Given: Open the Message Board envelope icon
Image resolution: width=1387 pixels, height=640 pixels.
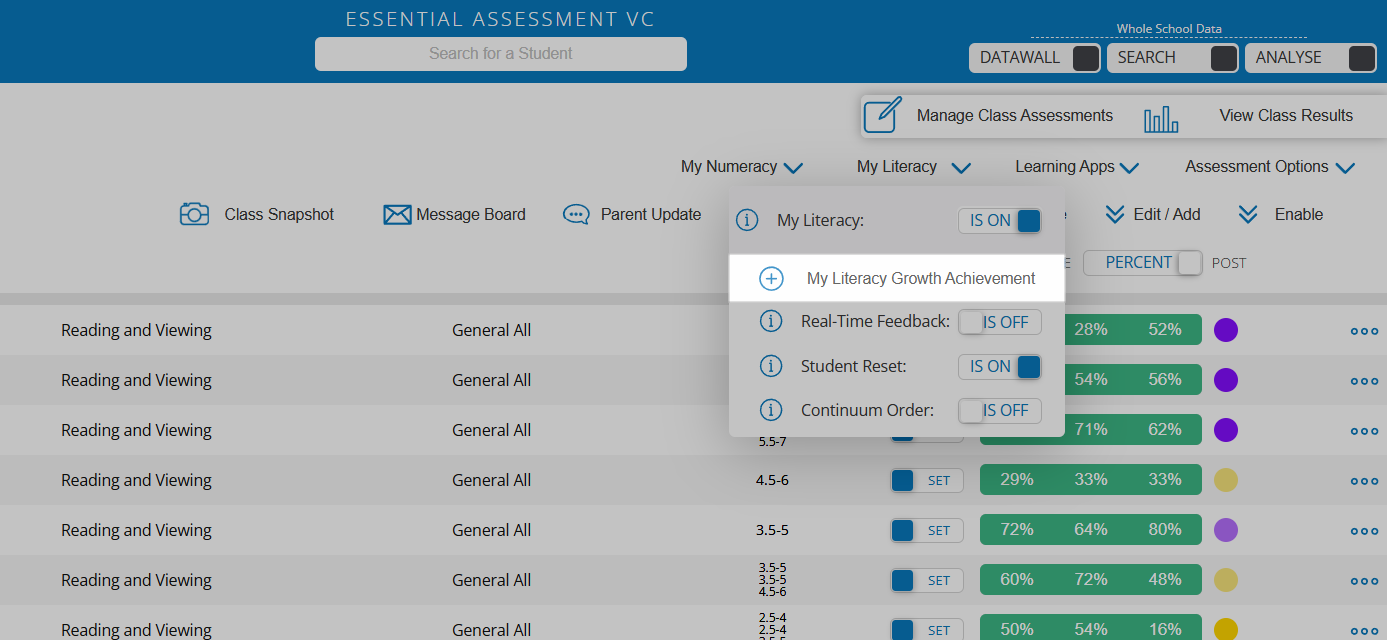Looking at the screenshot, I should [398, 215].
